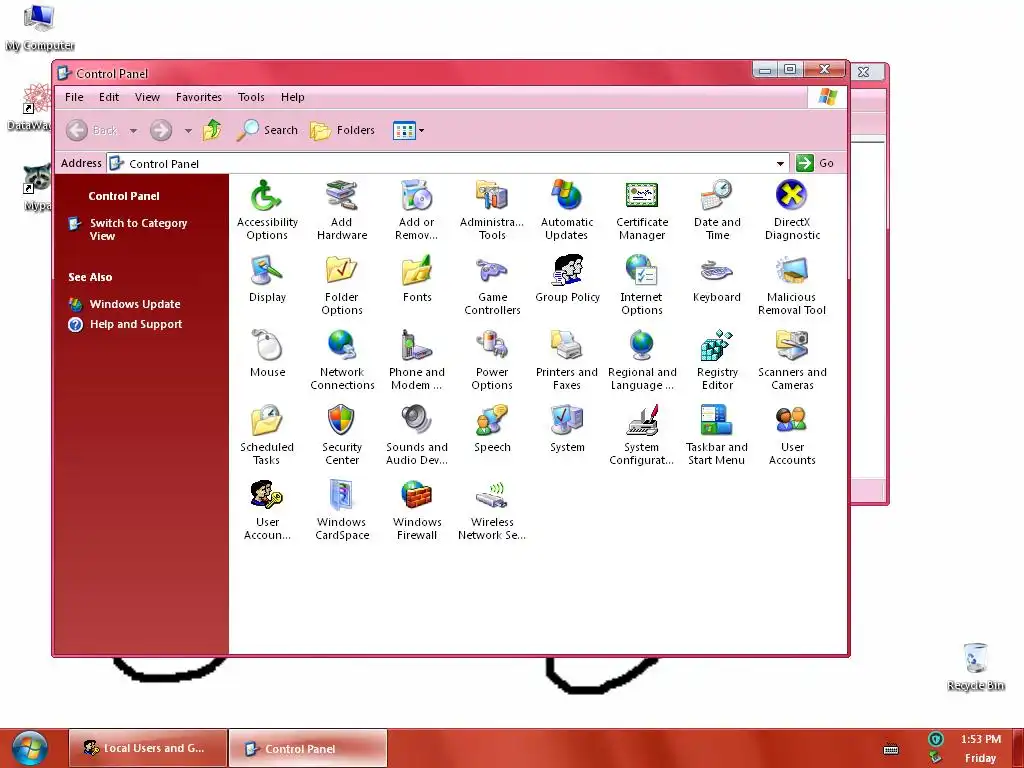Open Security Center icon
This screenshot has height=768, width=1024.
342,435
